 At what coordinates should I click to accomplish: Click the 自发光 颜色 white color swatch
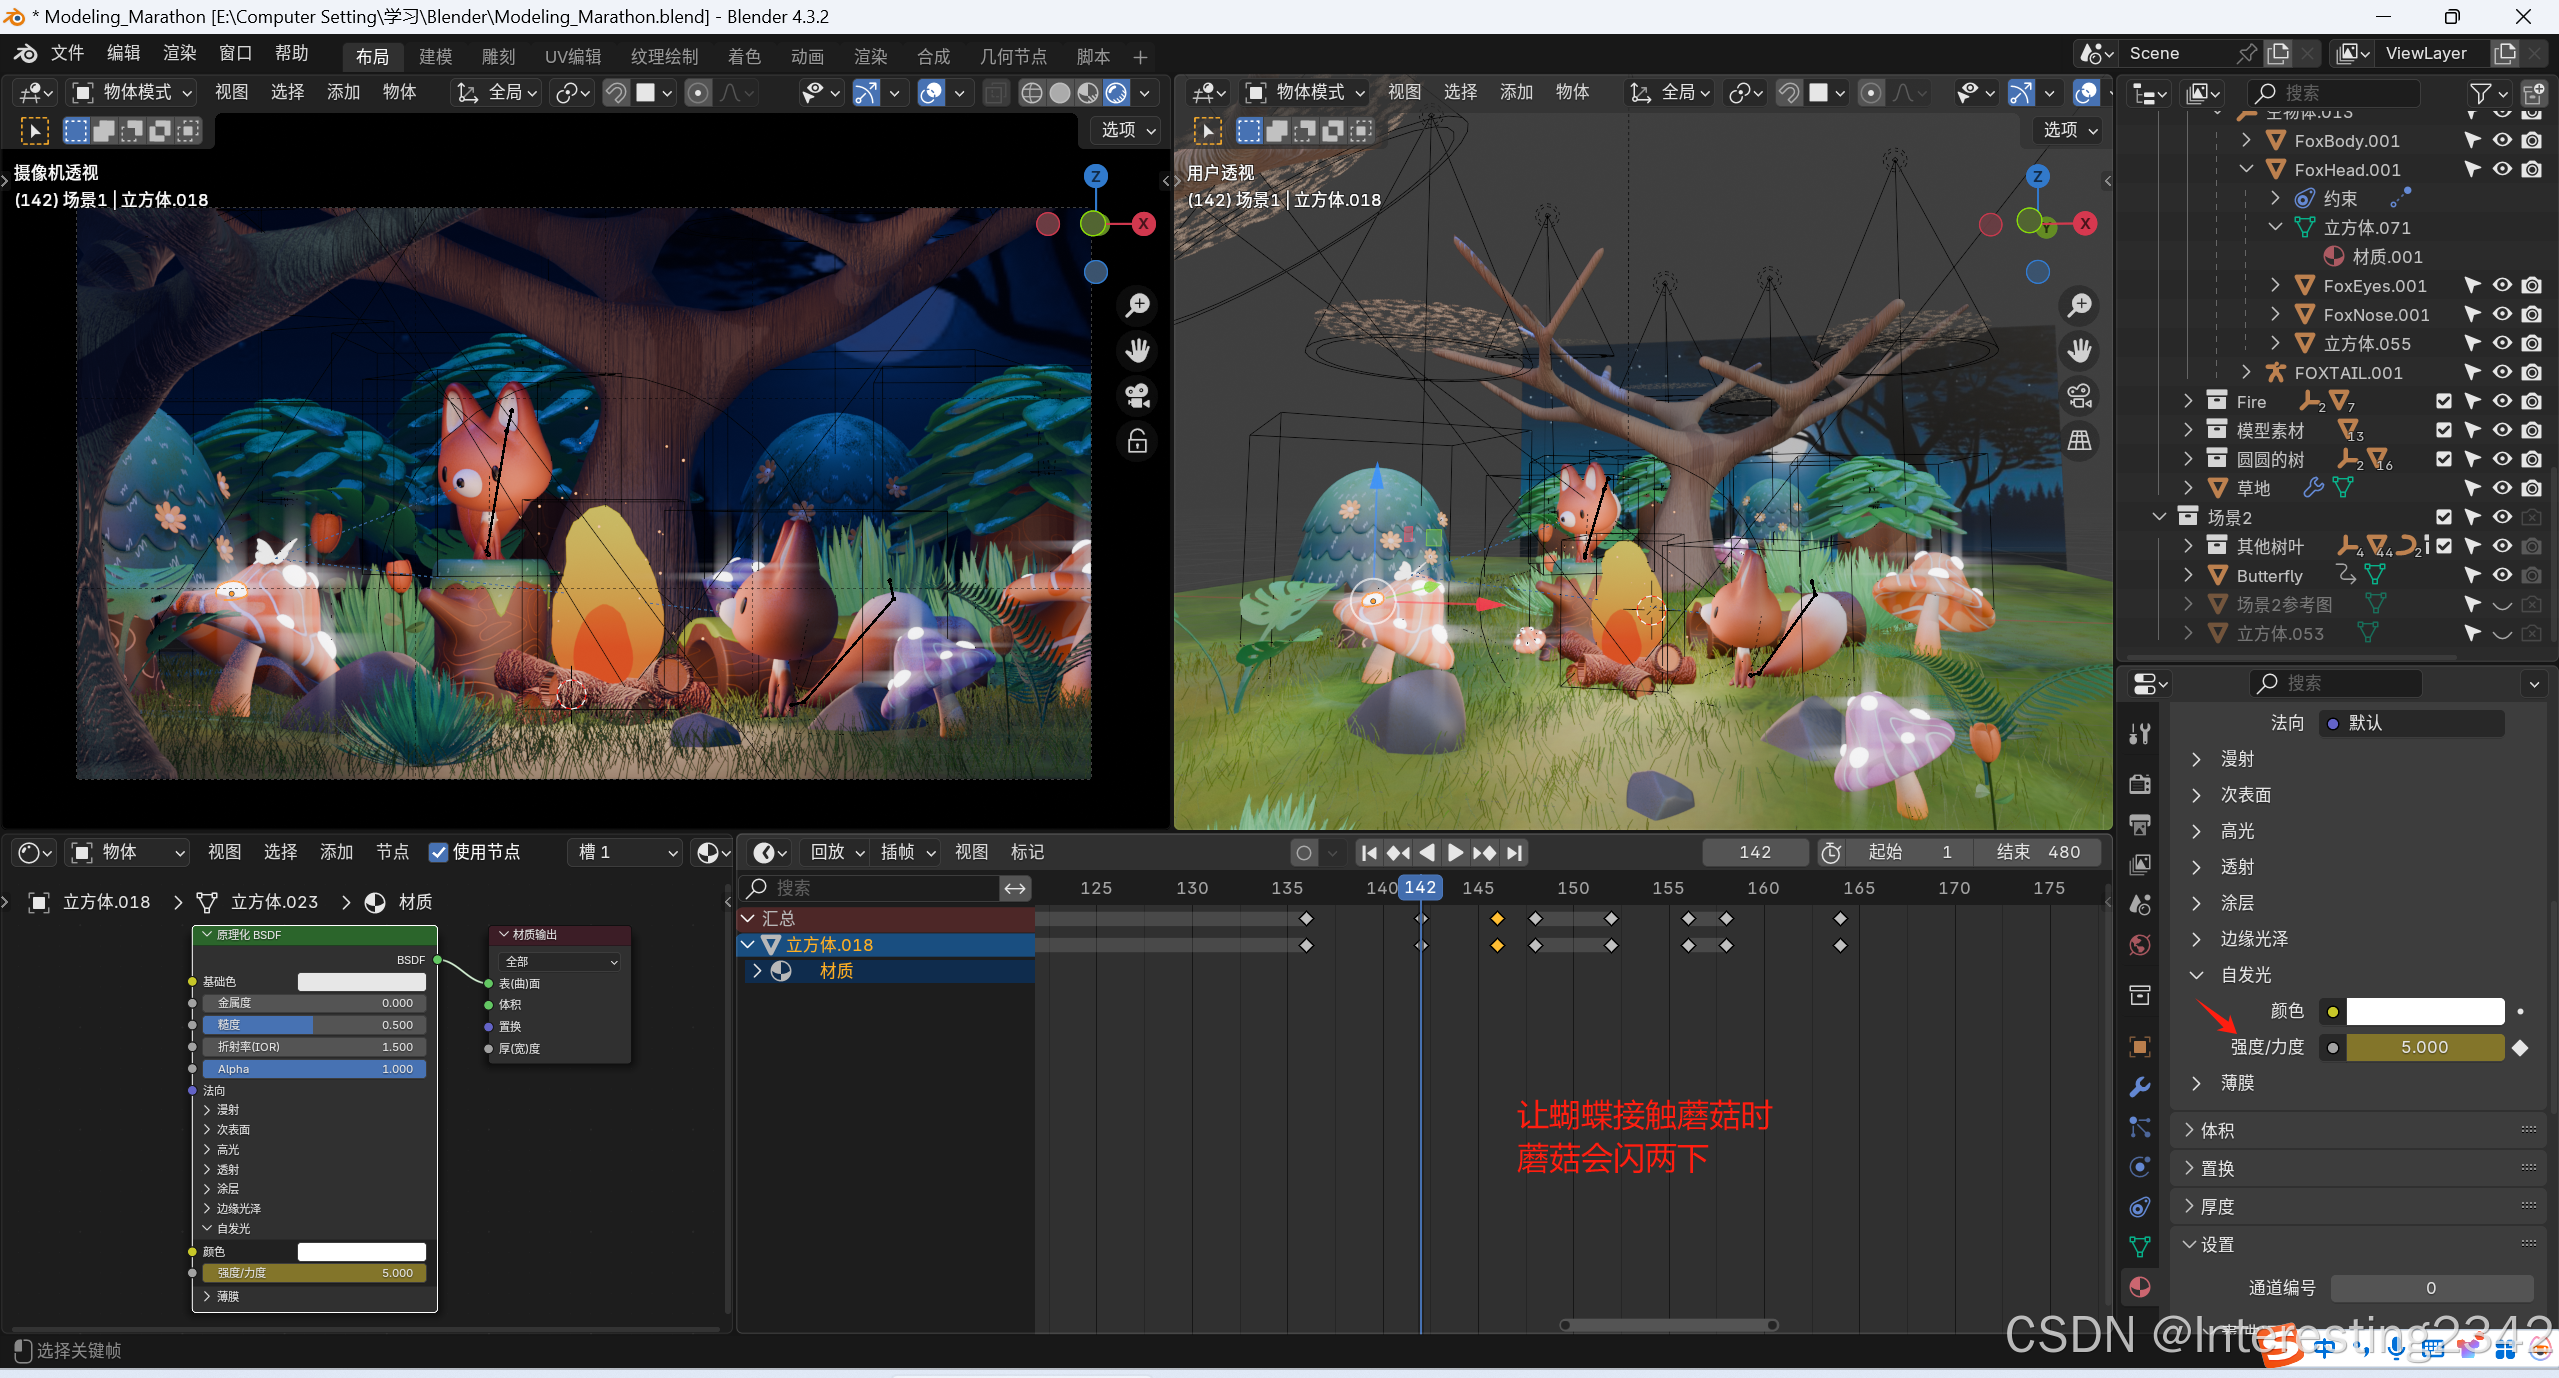tap(2424, 1011)
